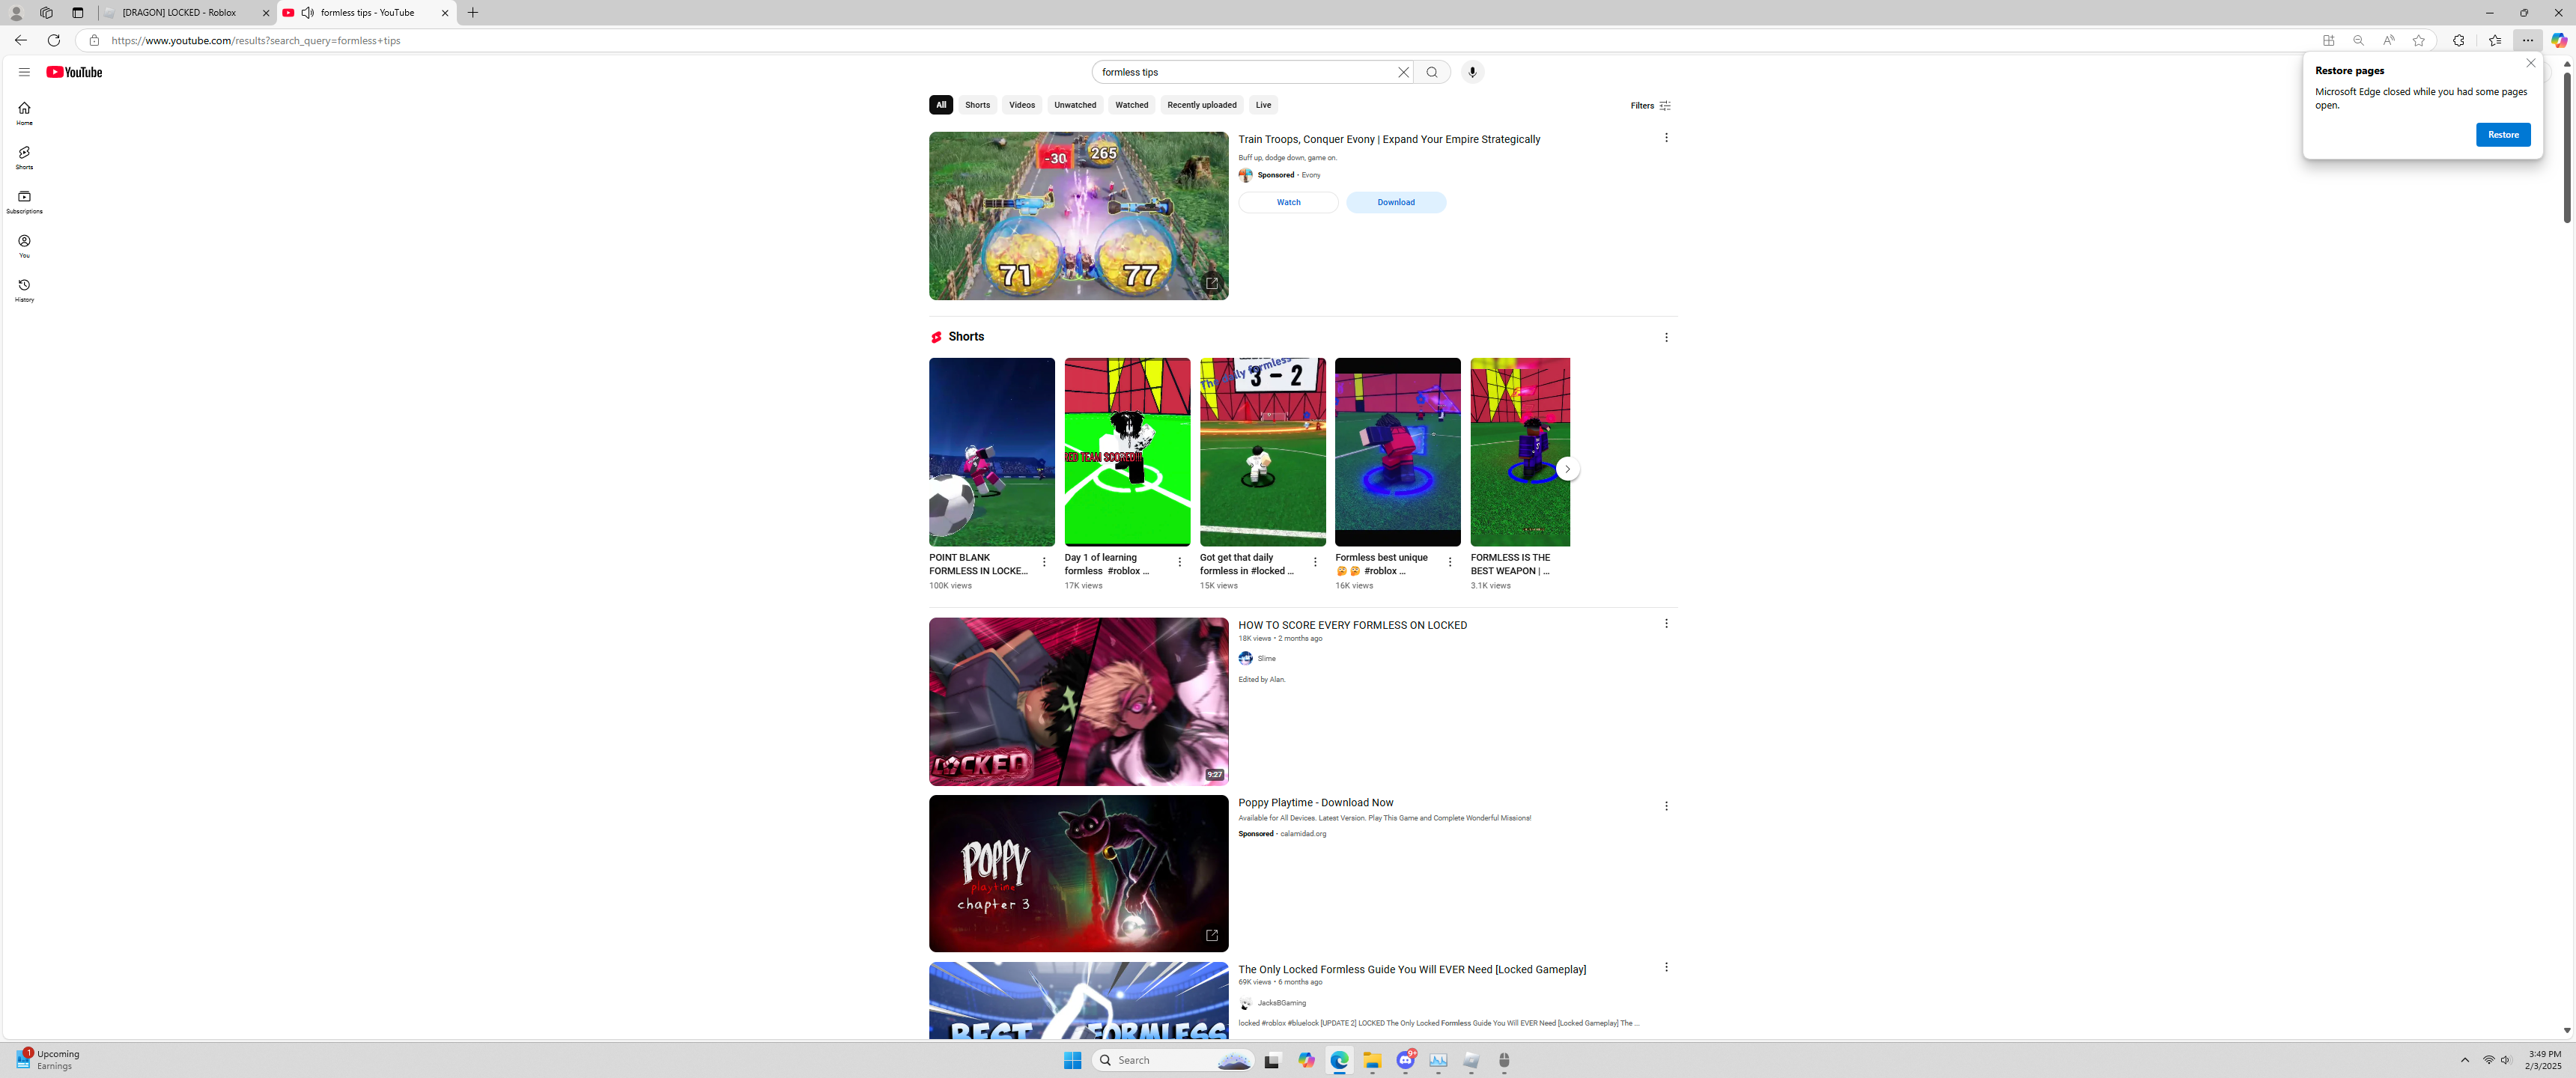Screen dimensions: 2576x1078
Task: Open a new browser tab
Action: click(473, 13)
